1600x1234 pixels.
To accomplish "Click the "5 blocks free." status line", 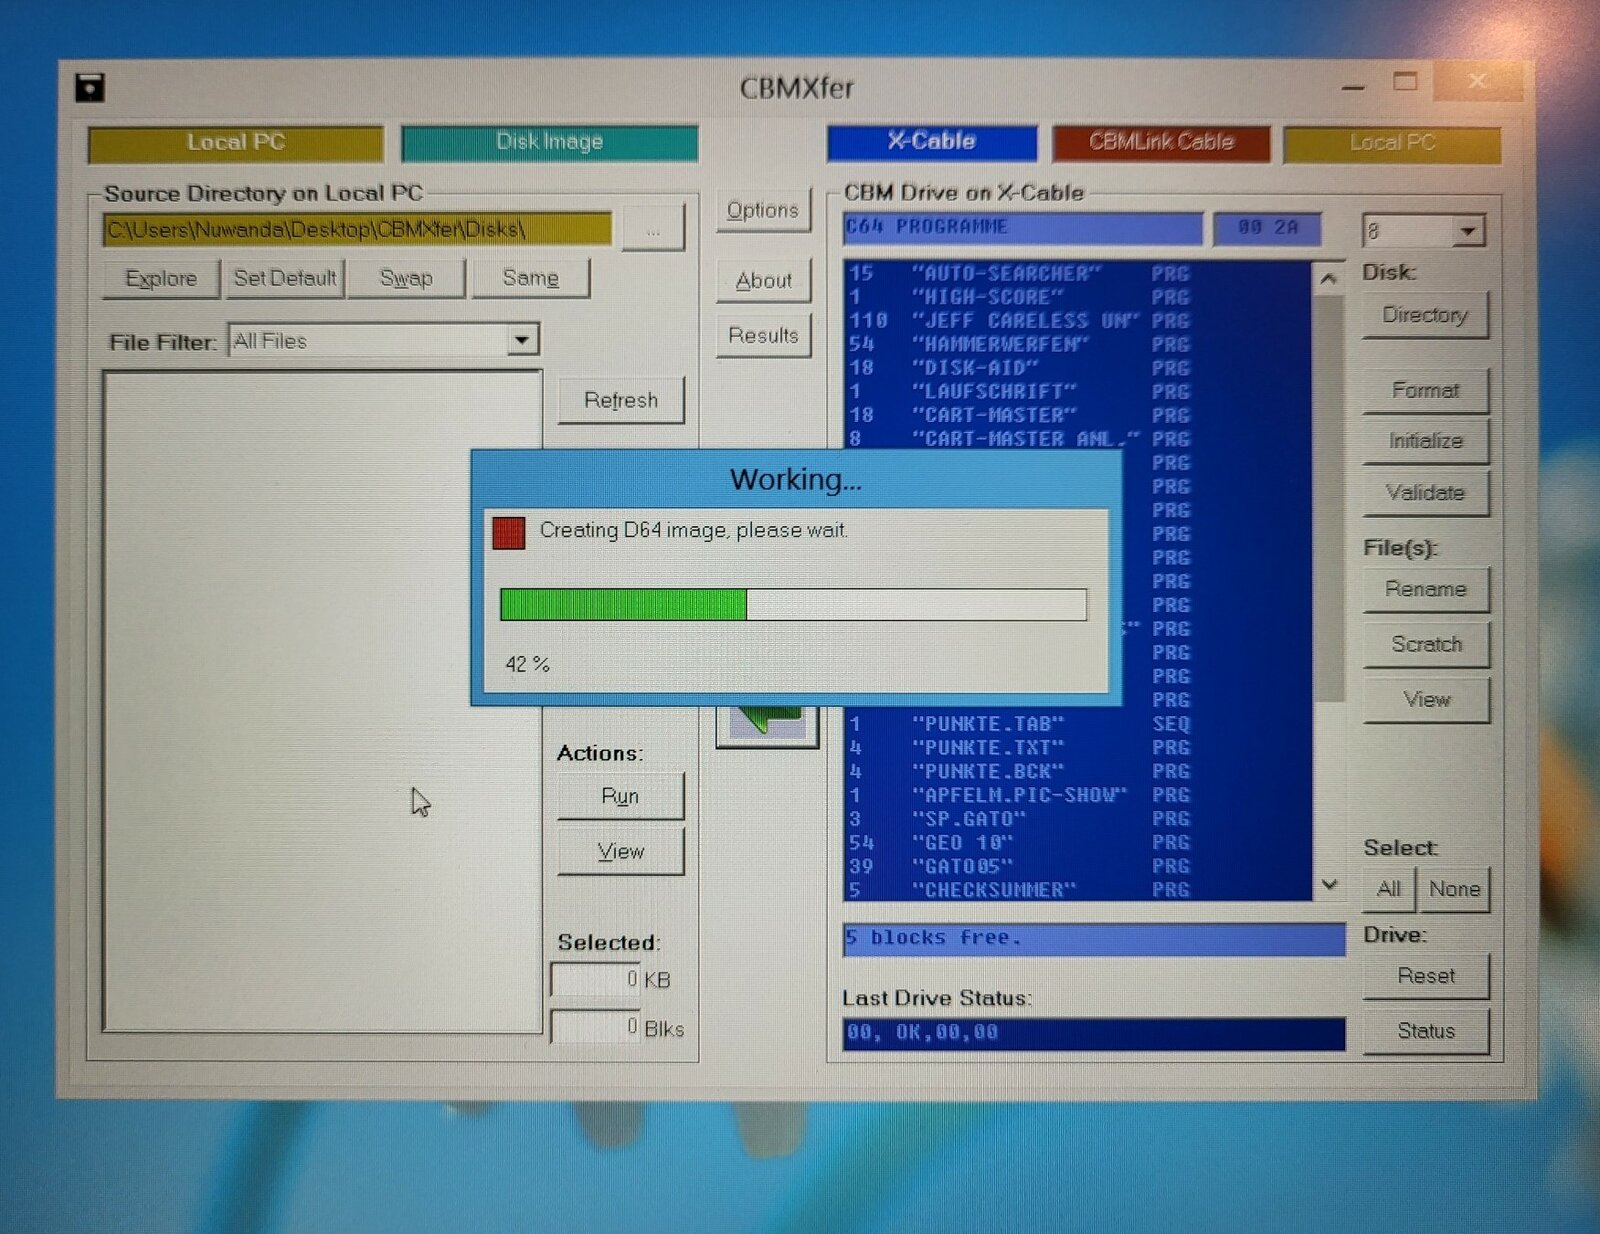I will pyautogui.click(x=1094, y=939).
